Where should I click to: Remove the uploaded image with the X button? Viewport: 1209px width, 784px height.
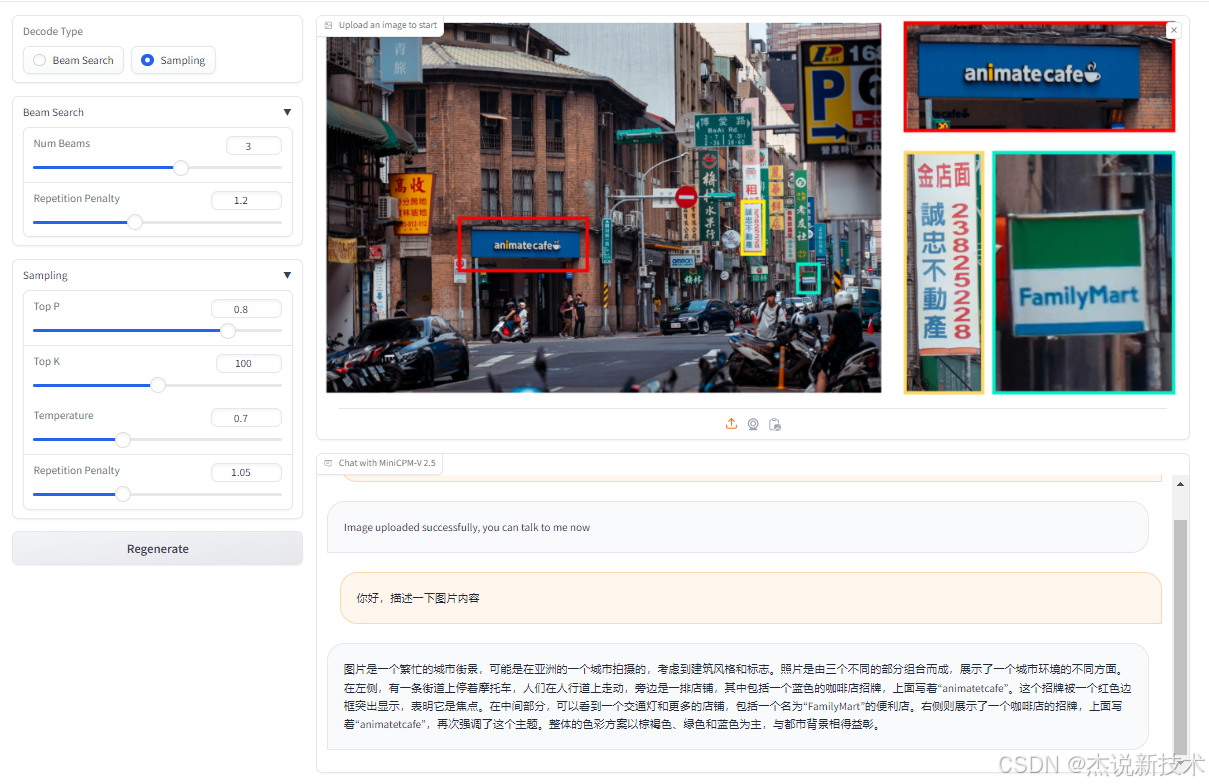pos(1174,31)
